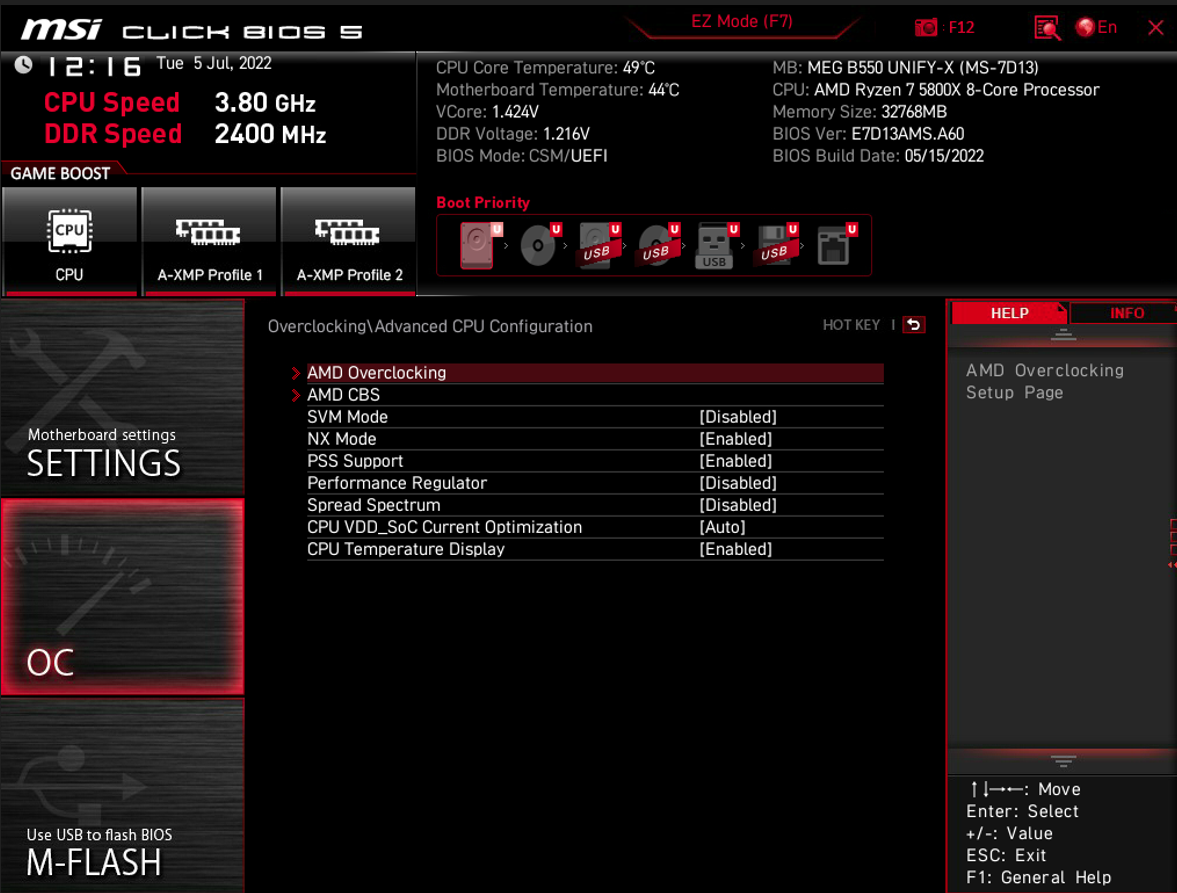
Task: Change CPU Temperature Display Enabled value
Action: pos(736,549)
